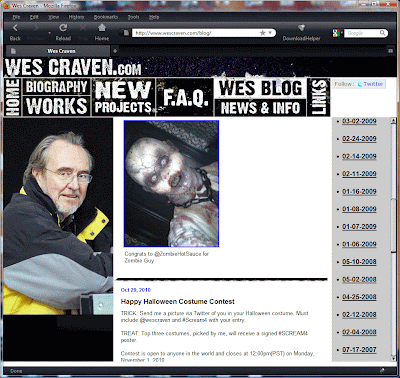
Task: Click the archive list scroll-up arrow
Action: [393, 121]
